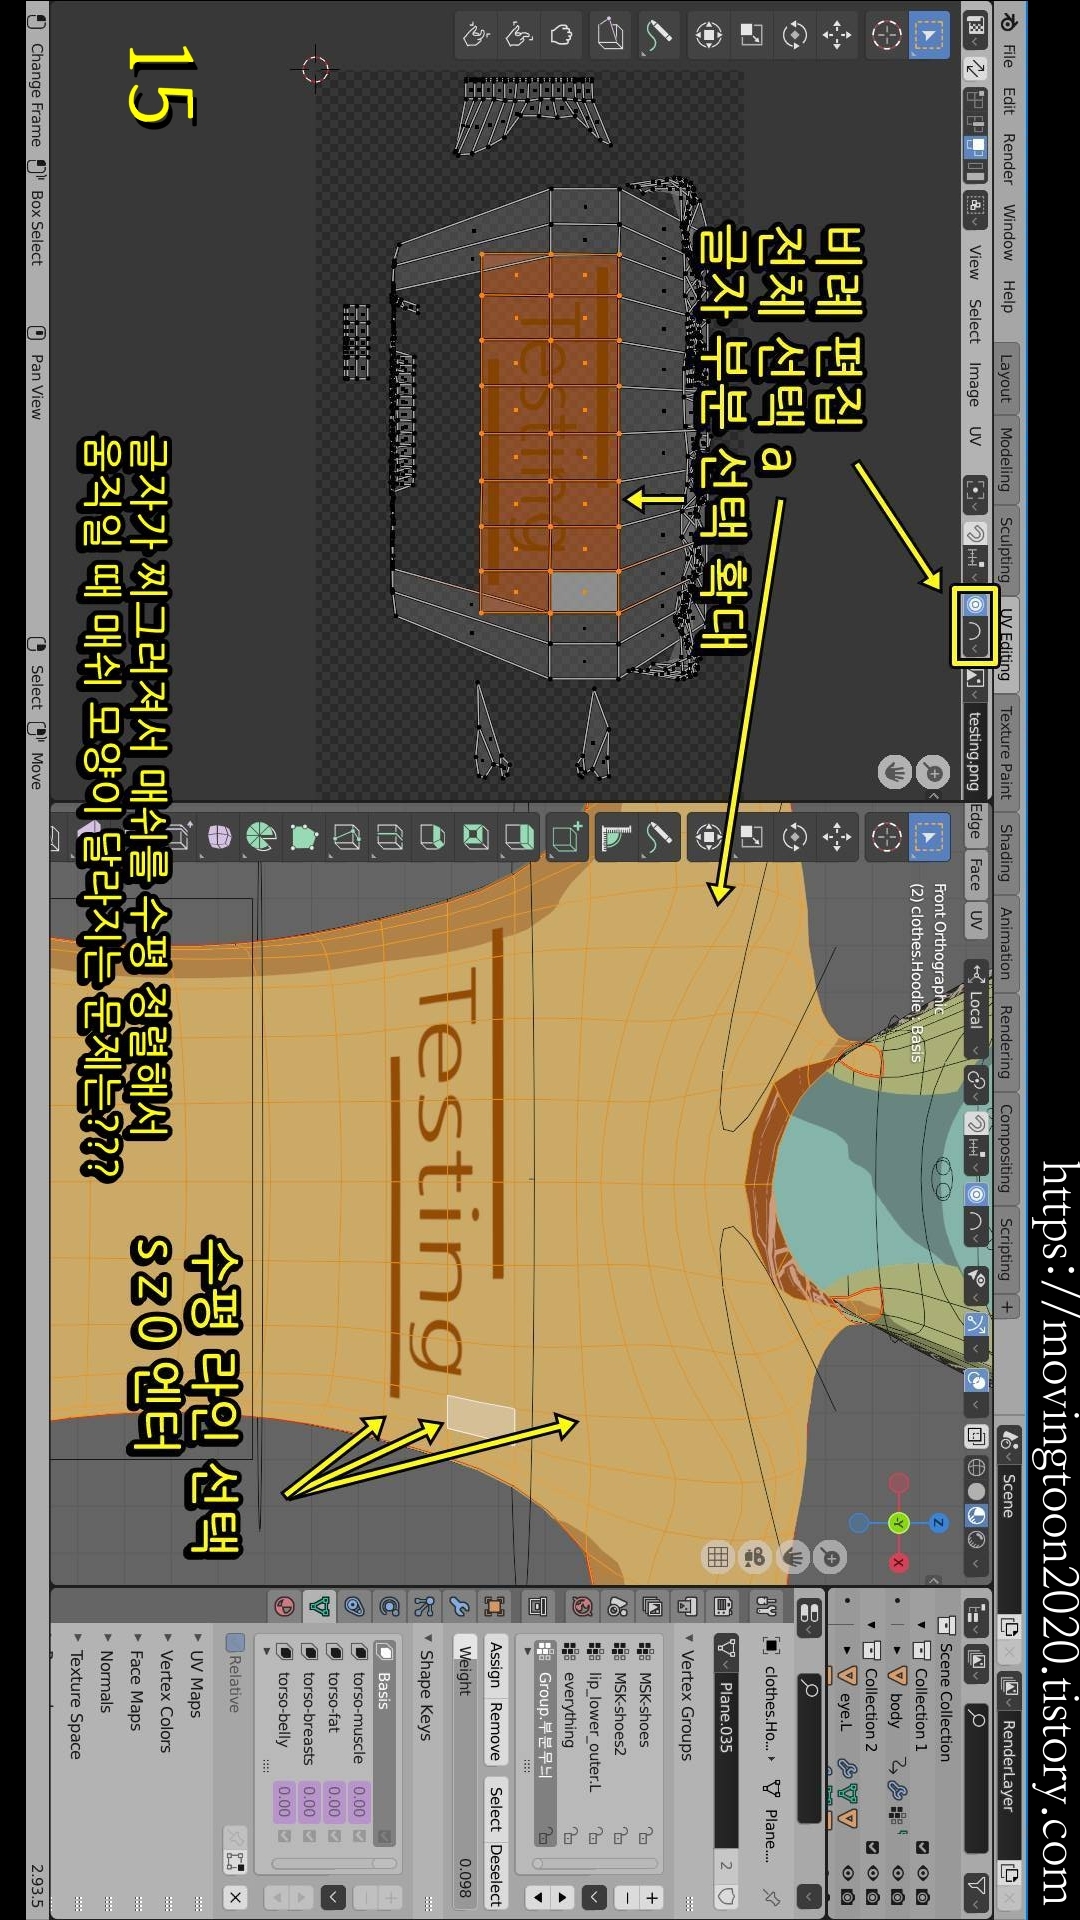Select the 3D viewport Measure tool
Image resolution: width=1080 pixels, height=1920 pixels.
point(616,837)
